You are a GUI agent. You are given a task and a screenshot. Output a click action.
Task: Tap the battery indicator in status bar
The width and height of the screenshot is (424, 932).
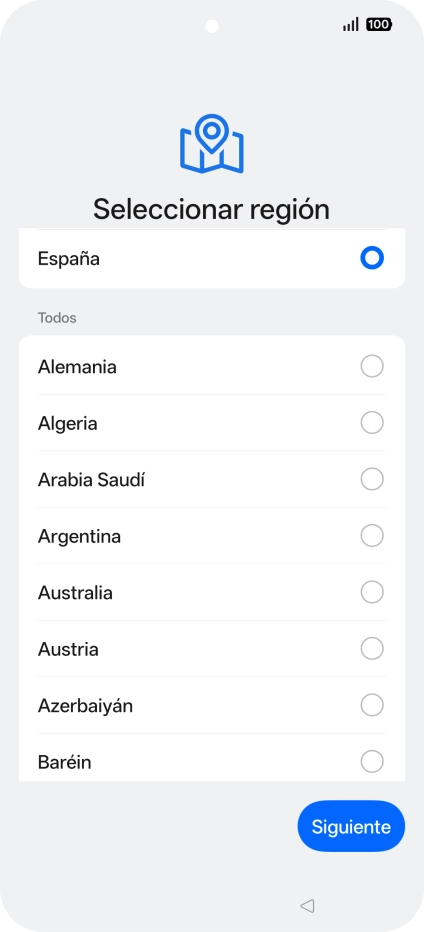(379, 24)
